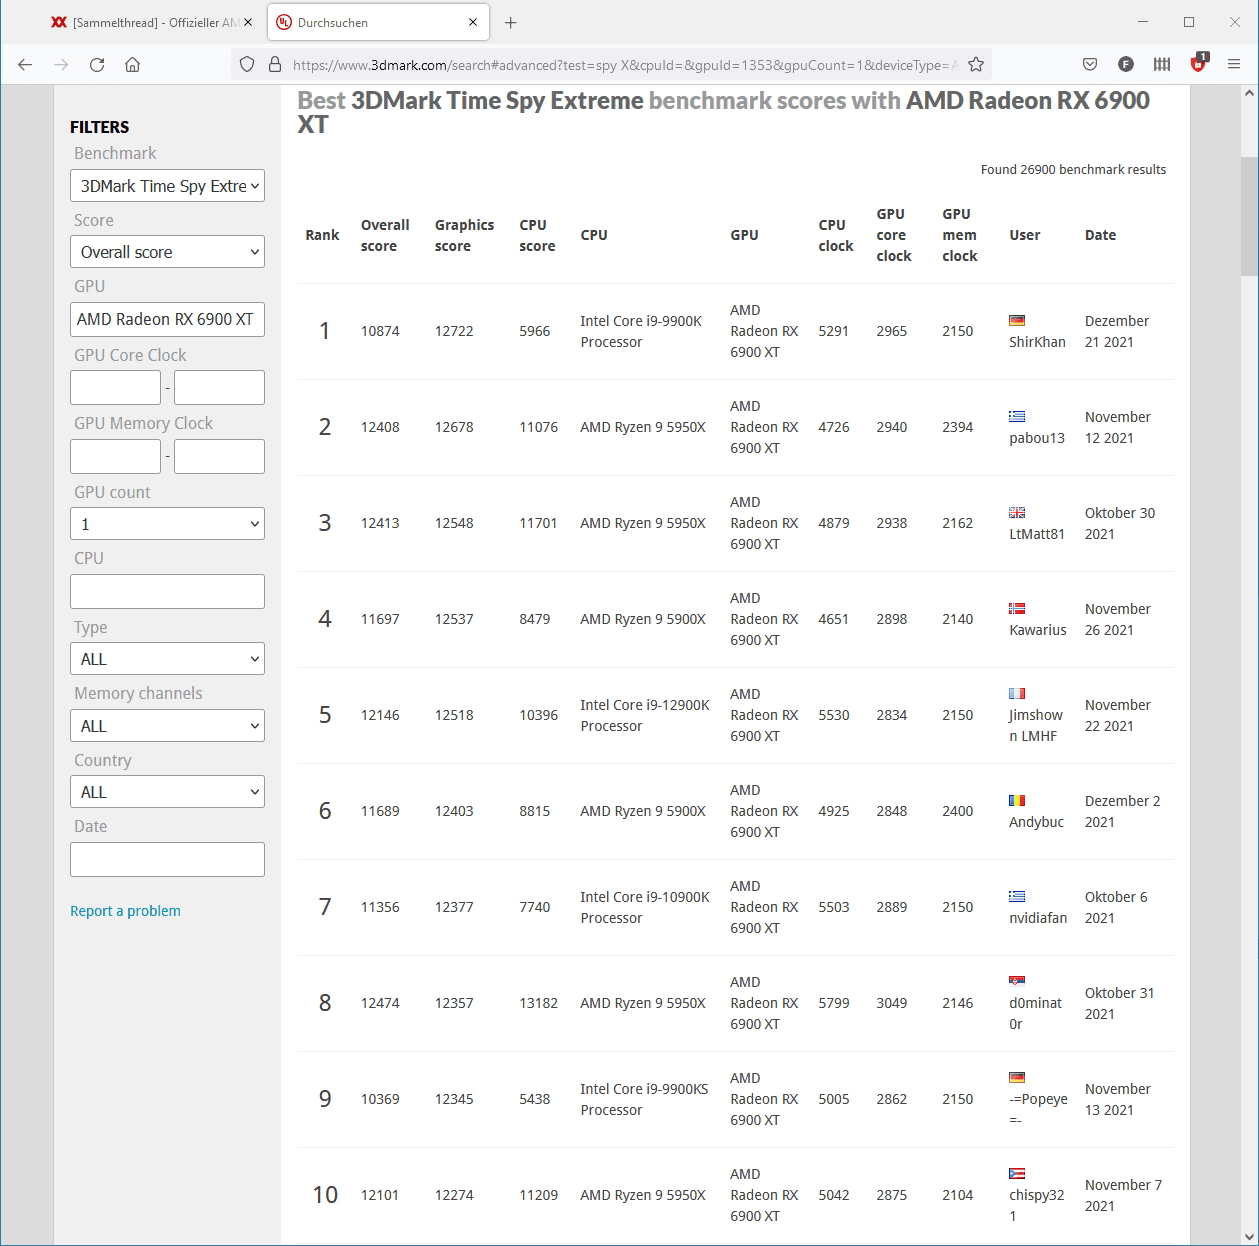Open rank 3 overall score 12413

click(380, 523)
